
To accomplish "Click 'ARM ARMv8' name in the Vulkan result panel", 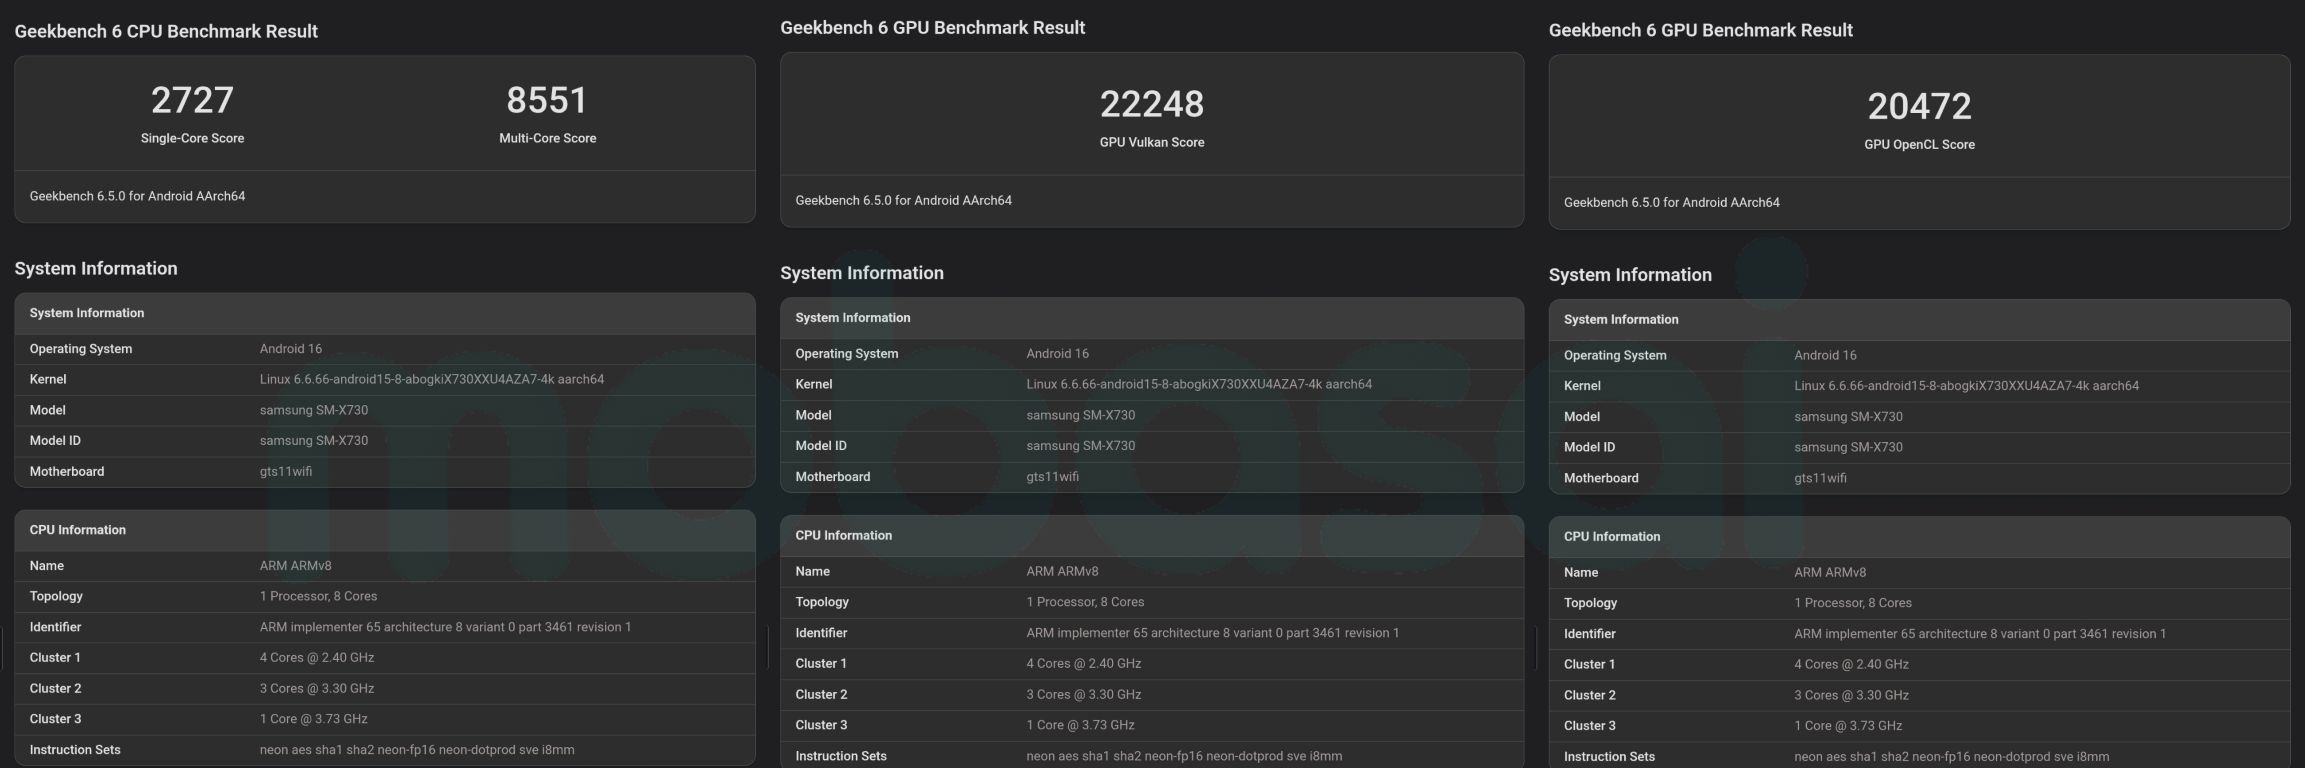I will (x=1062, y=571).
